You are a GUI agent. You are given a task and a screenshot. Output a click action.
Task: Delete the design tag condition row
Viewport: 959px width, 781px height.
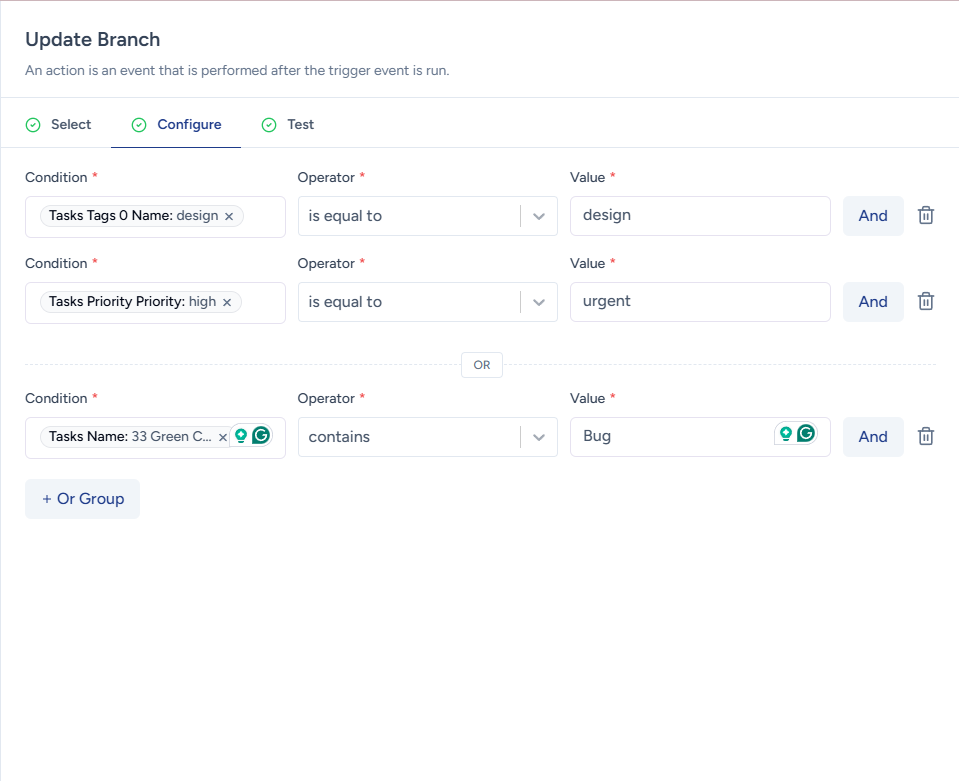coord(926,216)
